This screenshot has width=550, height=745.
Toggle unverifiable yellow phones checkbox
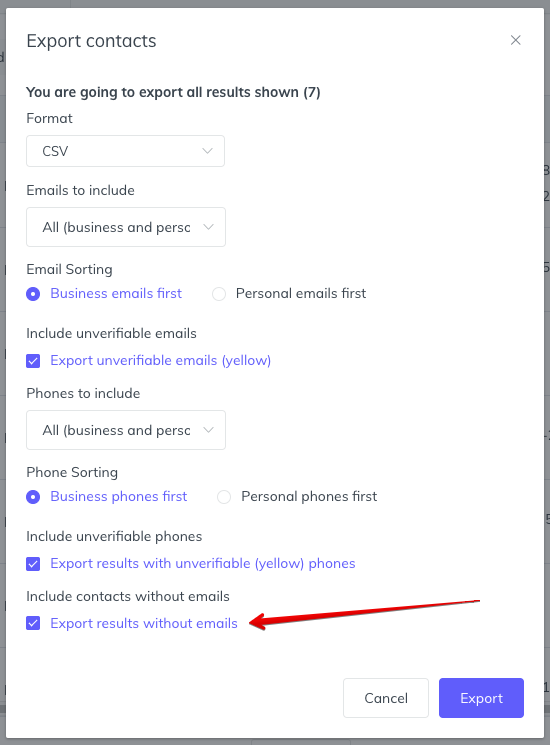33,564
